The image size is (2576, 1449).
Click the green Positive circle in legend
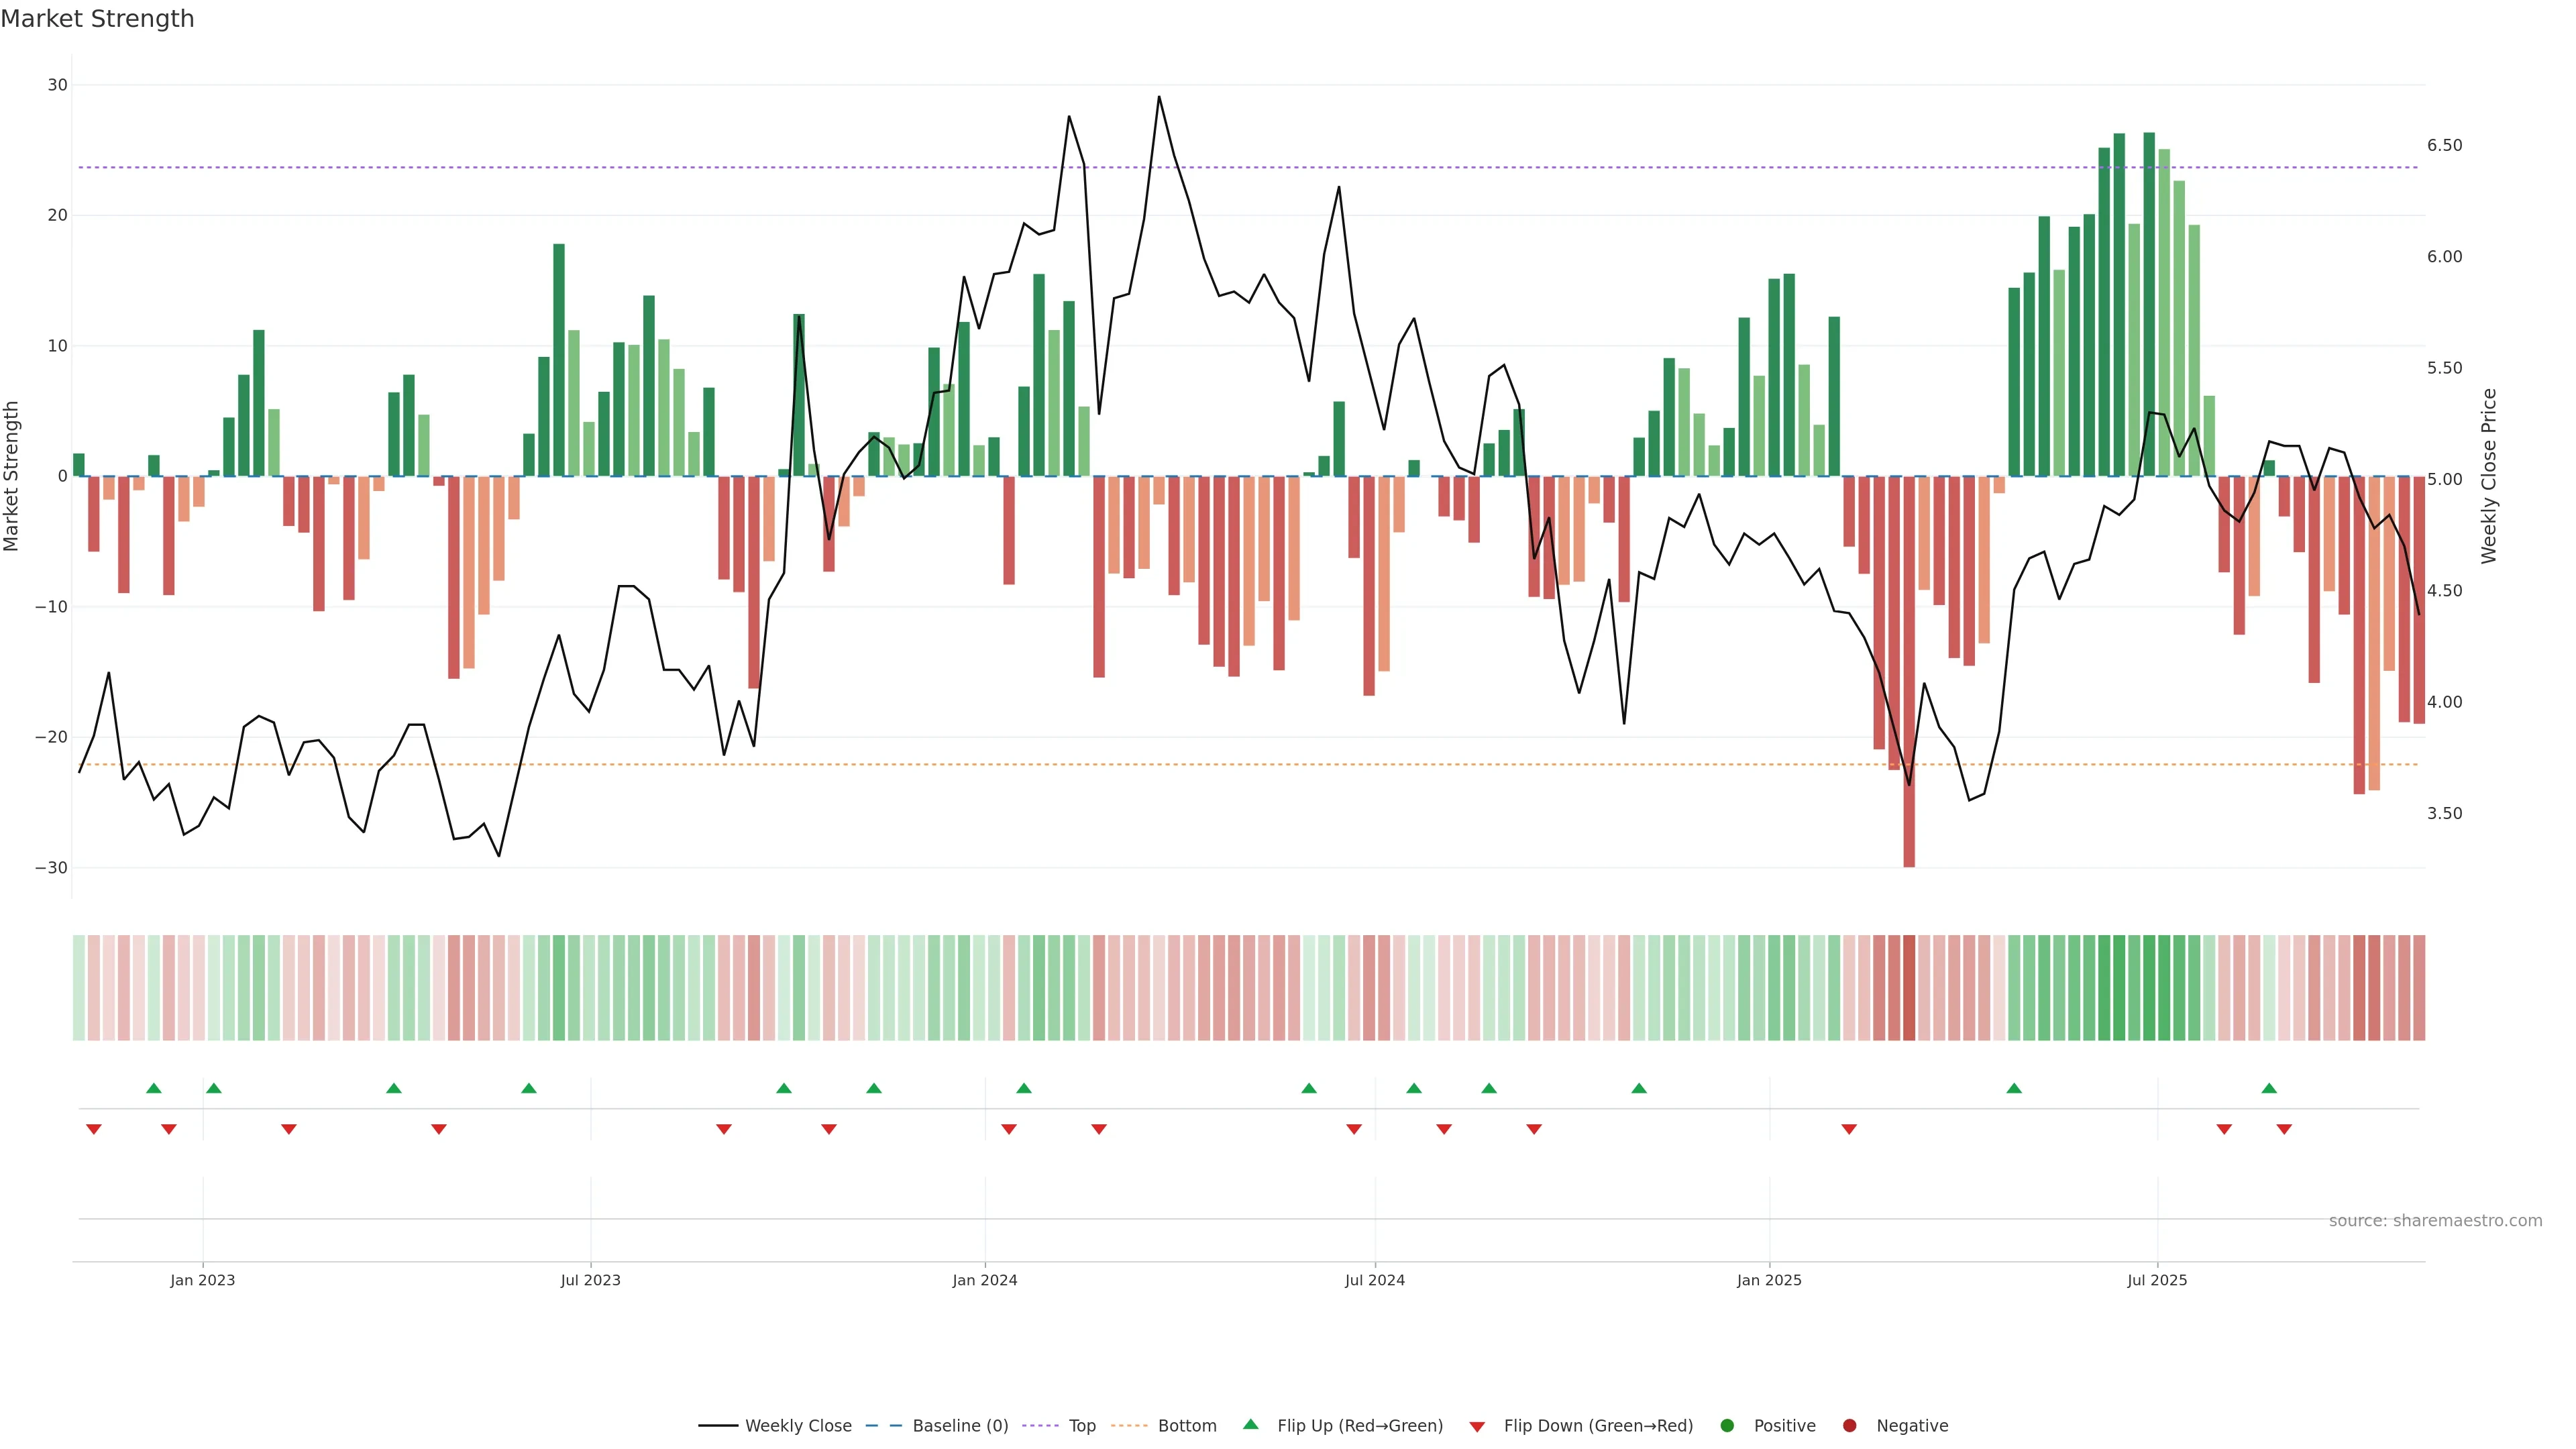1727,1425
